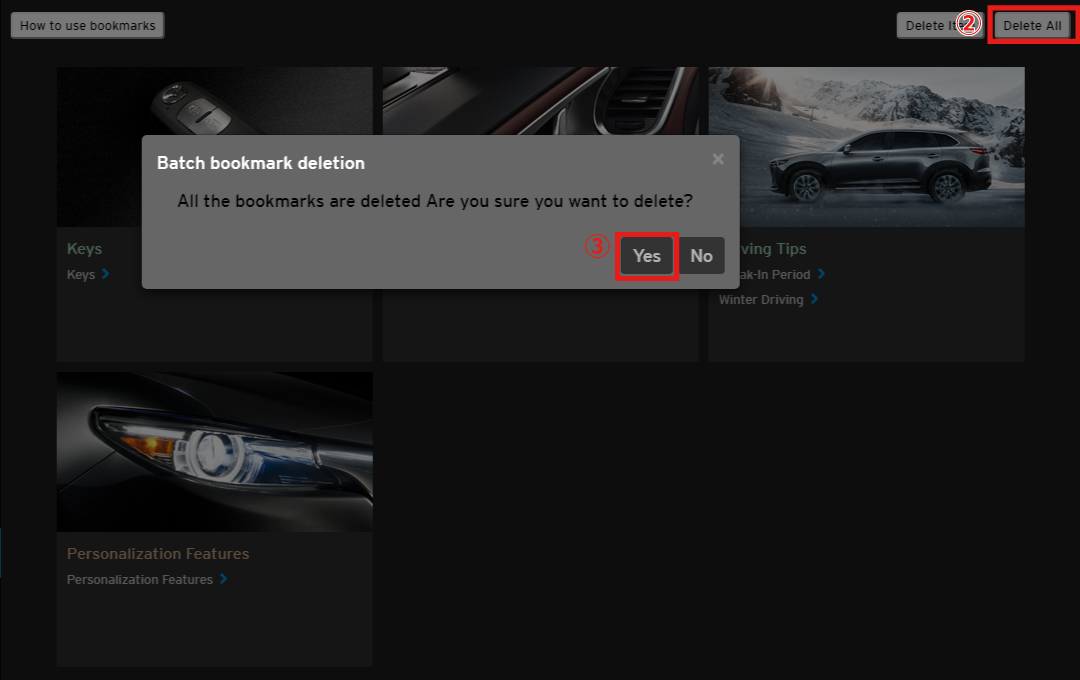Click the arrow icon beside Break-In Period
This screenshot has width=1080, height=680.
[x=821, y=274]
